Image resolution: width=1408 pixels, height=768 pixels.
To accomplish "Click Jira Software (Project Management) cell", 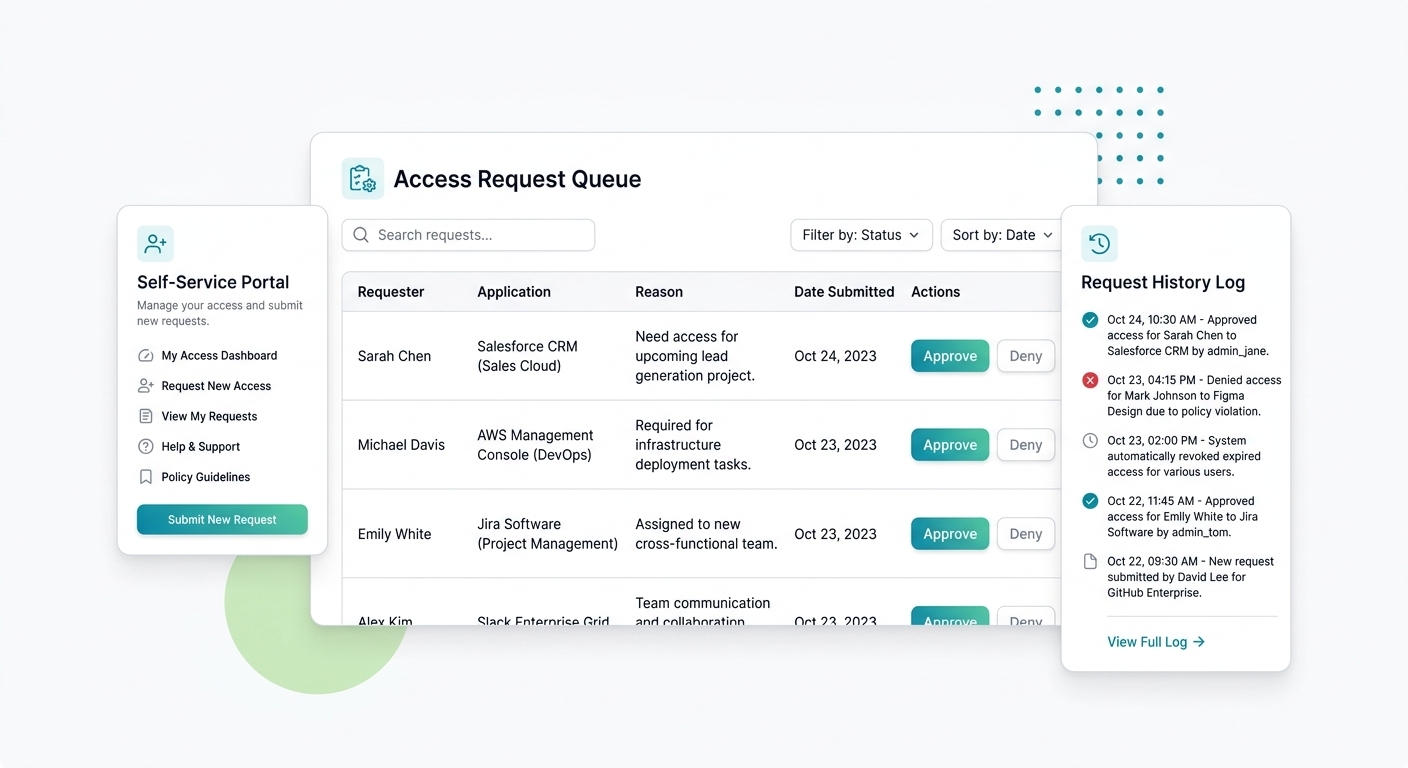I will point(547,534).
